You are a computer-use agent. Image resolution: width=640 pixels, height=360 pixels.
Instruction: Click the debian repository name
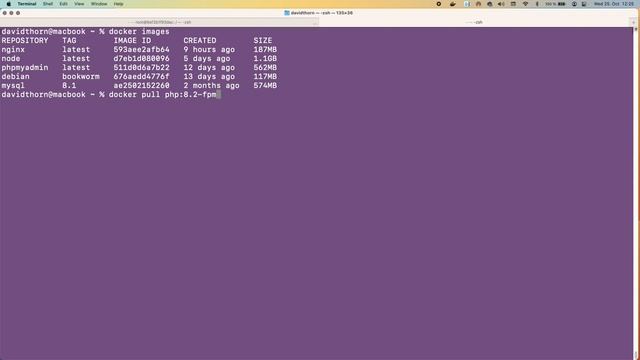16,76
